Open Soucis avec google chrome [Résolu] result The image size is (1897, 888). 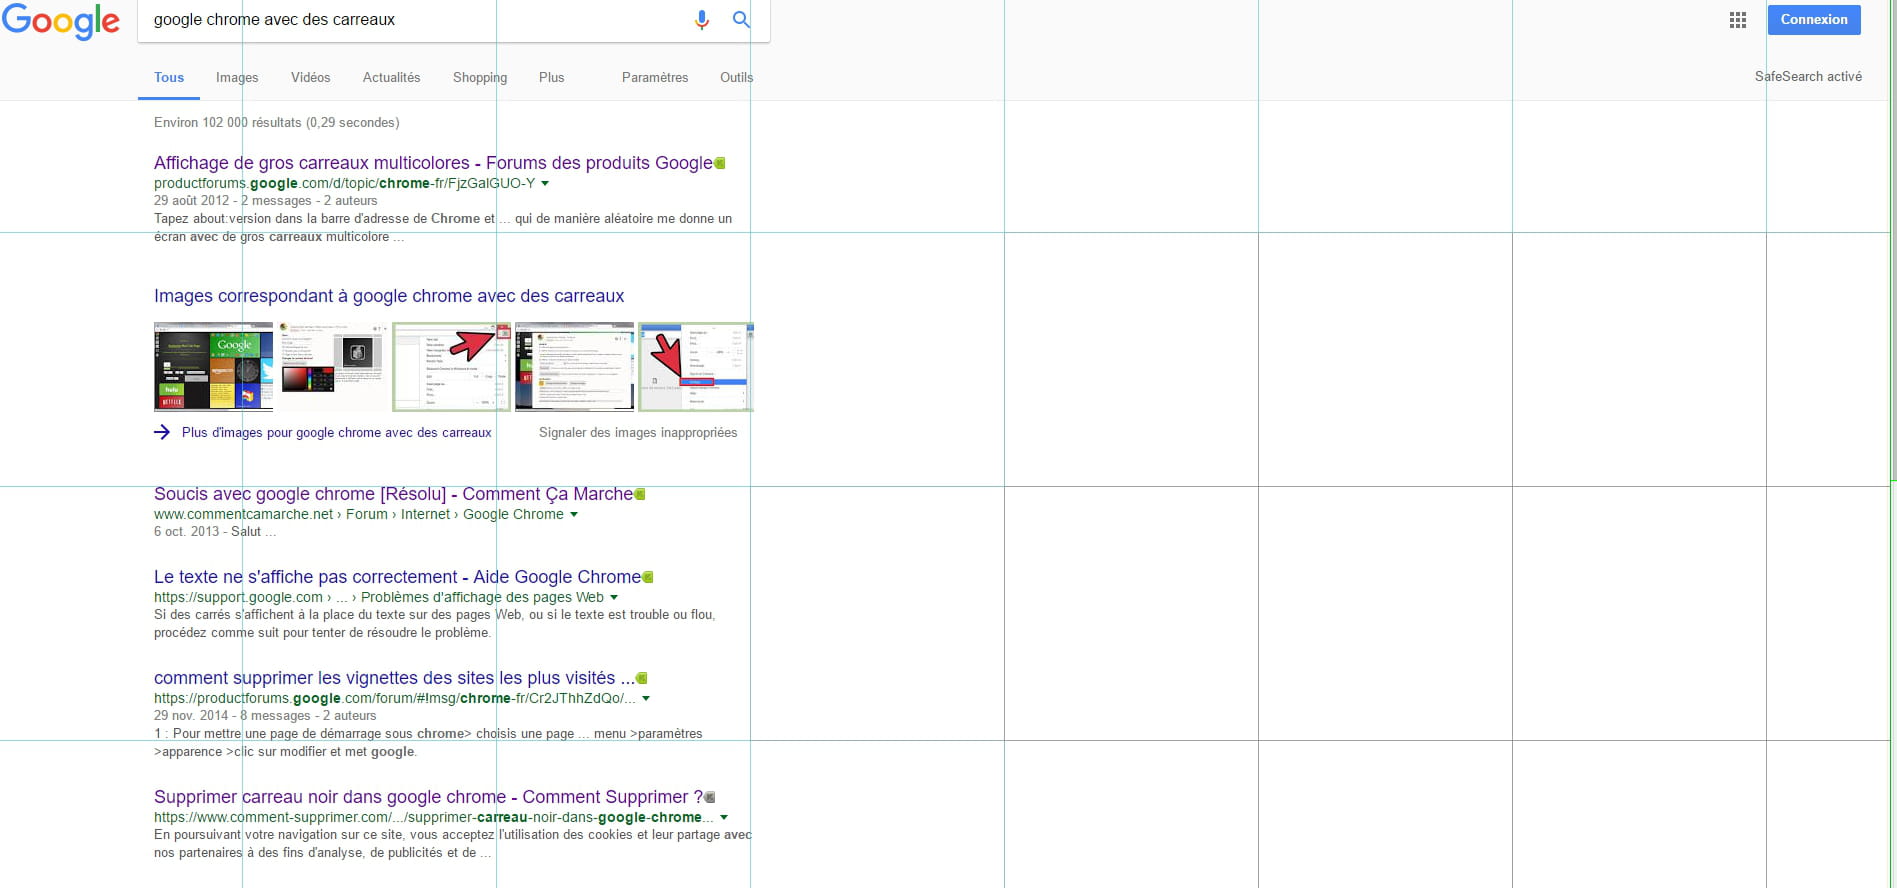pyautogui.click(x=393, y=494)
